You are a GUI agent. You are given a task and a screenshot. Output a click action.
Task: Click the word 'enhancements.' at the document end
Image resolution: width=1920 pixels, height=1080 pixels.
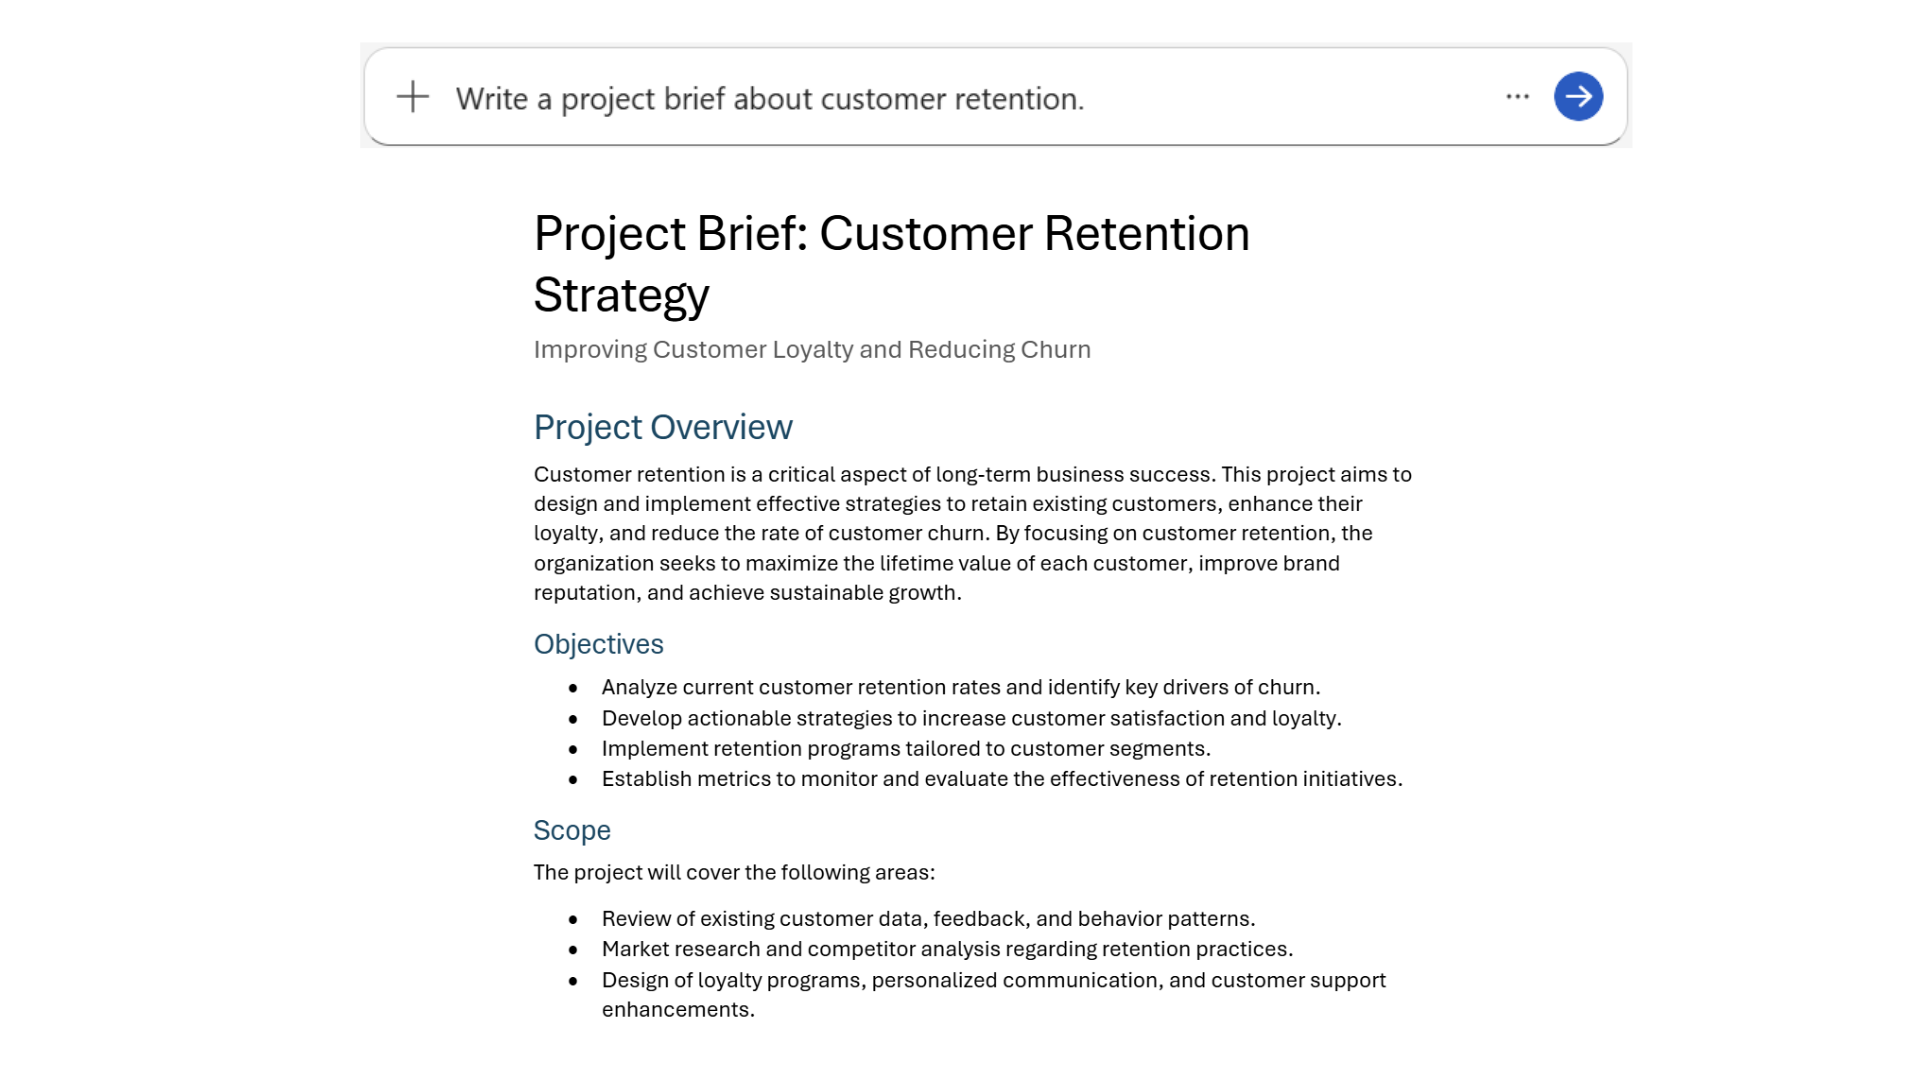click(677, 1010)
